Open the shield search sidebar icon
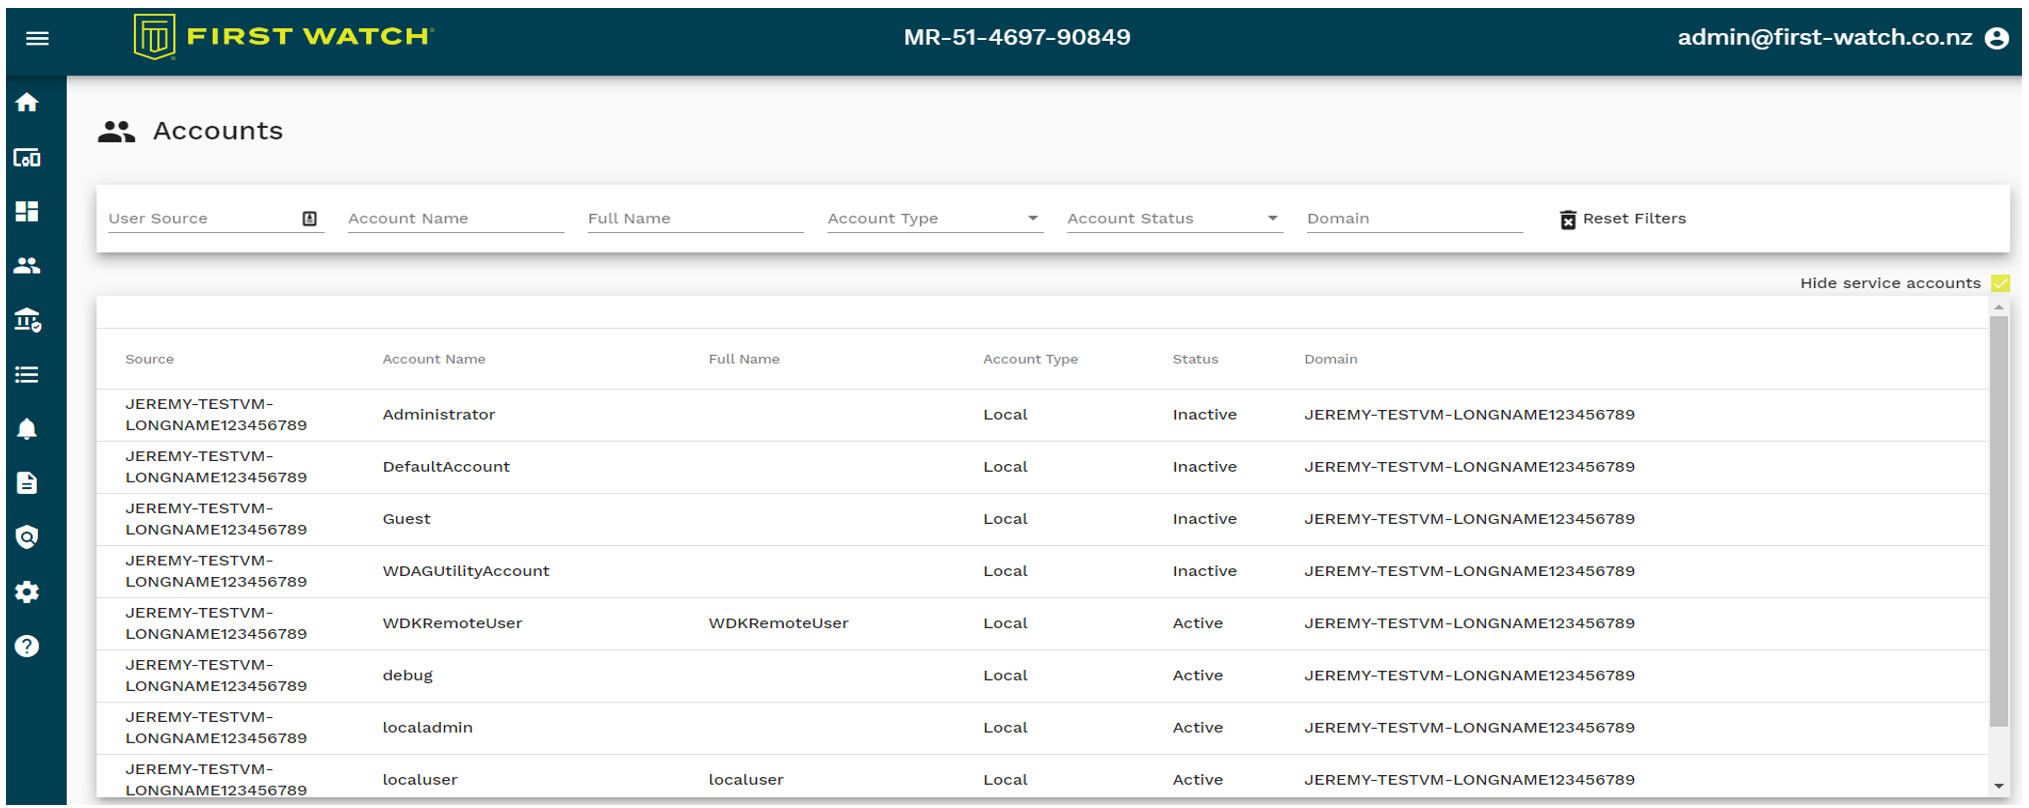2029x808 pixels. (27, 538)
